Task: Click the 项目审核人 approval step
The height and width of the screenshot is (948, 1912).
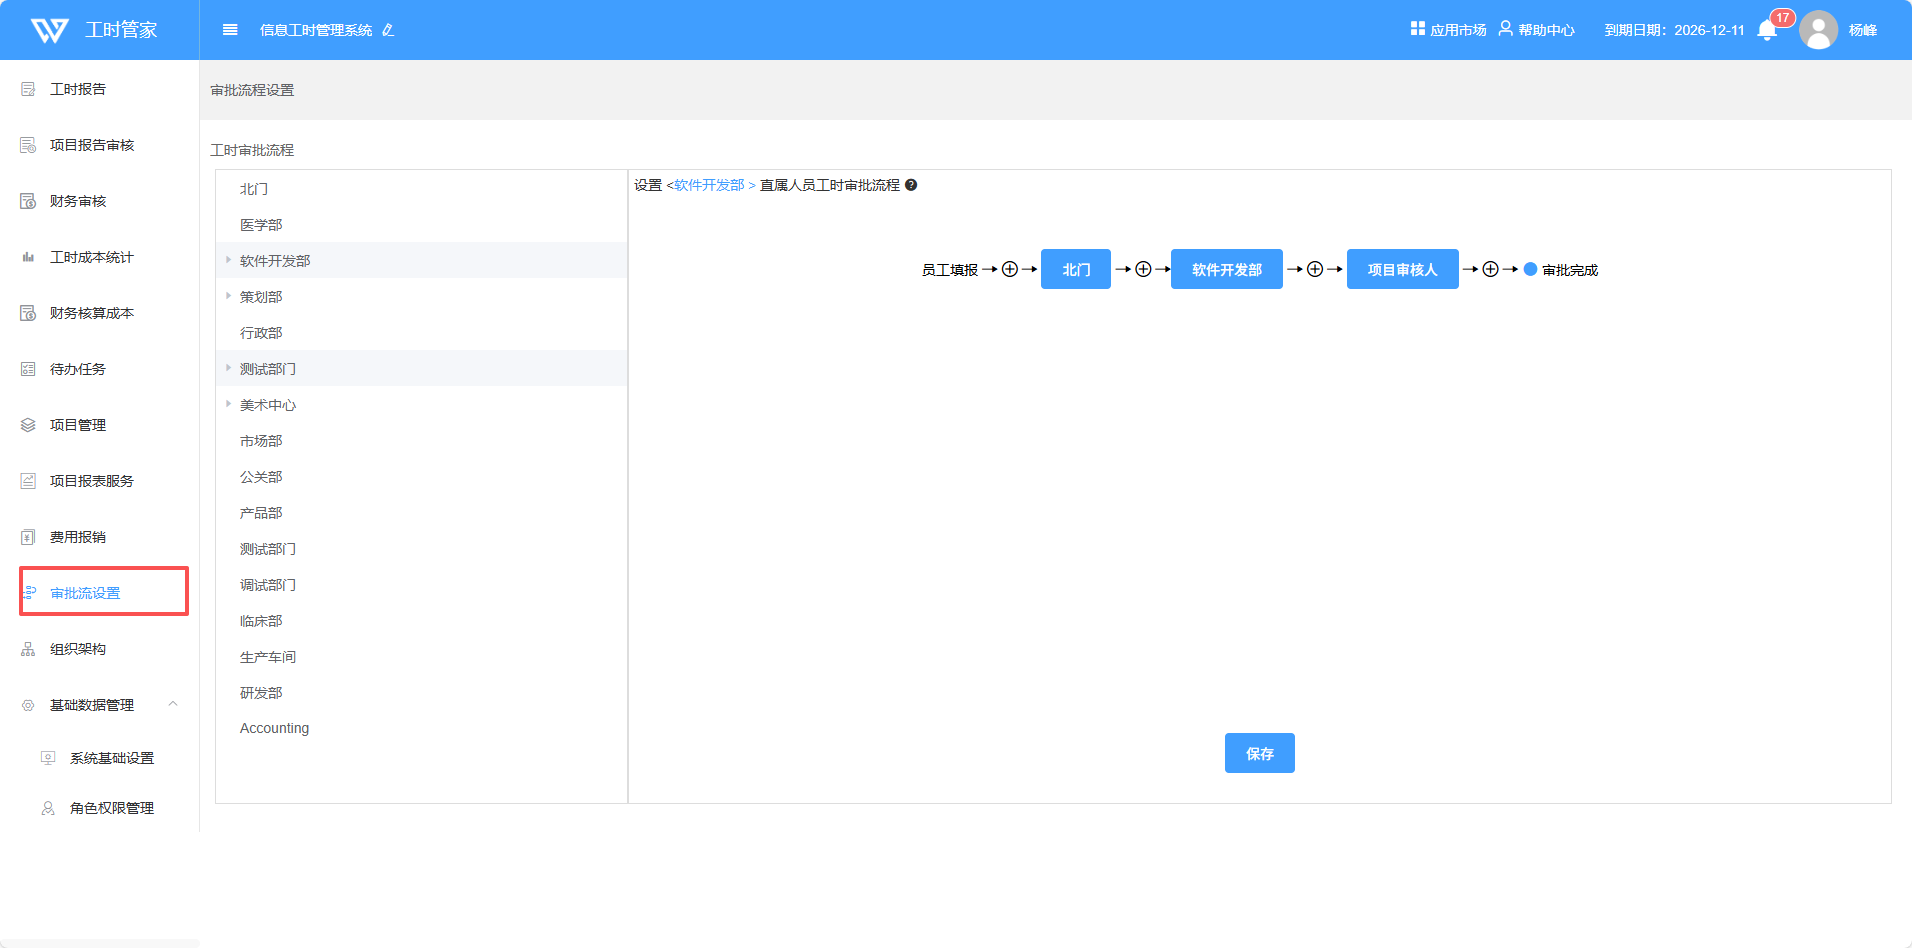Action: point(1402,269)
